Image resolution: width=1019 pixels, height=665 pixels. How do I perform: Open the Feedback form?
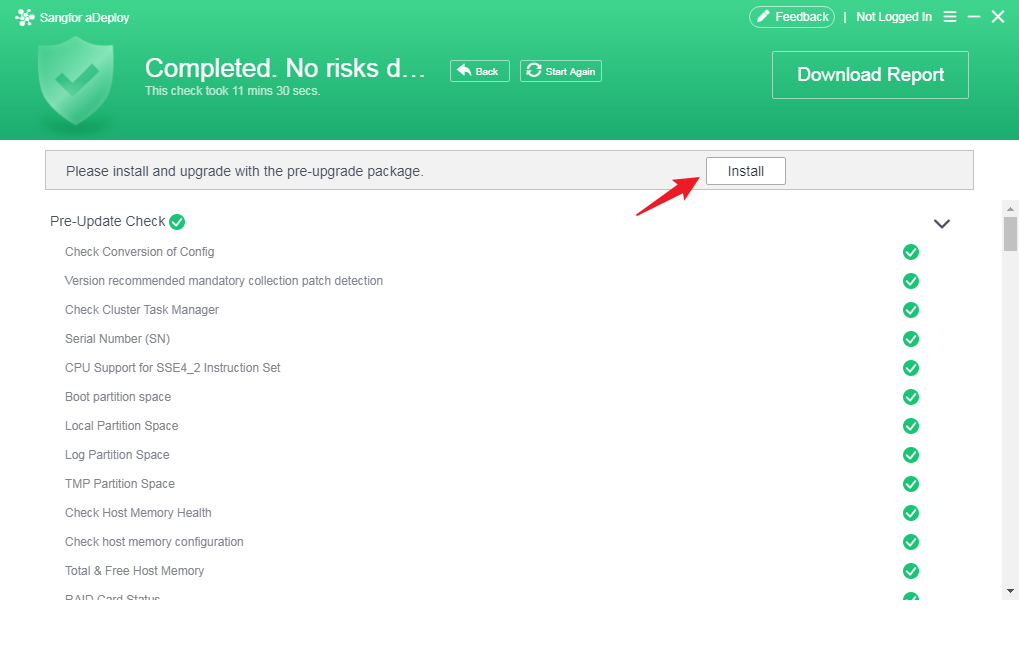791,16
